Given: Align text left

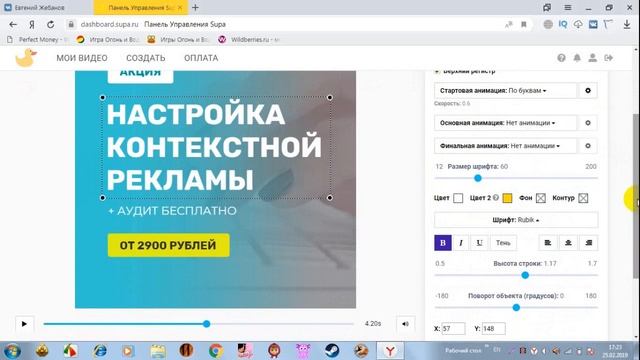Looking at the screenshot, I should (548, 243).
